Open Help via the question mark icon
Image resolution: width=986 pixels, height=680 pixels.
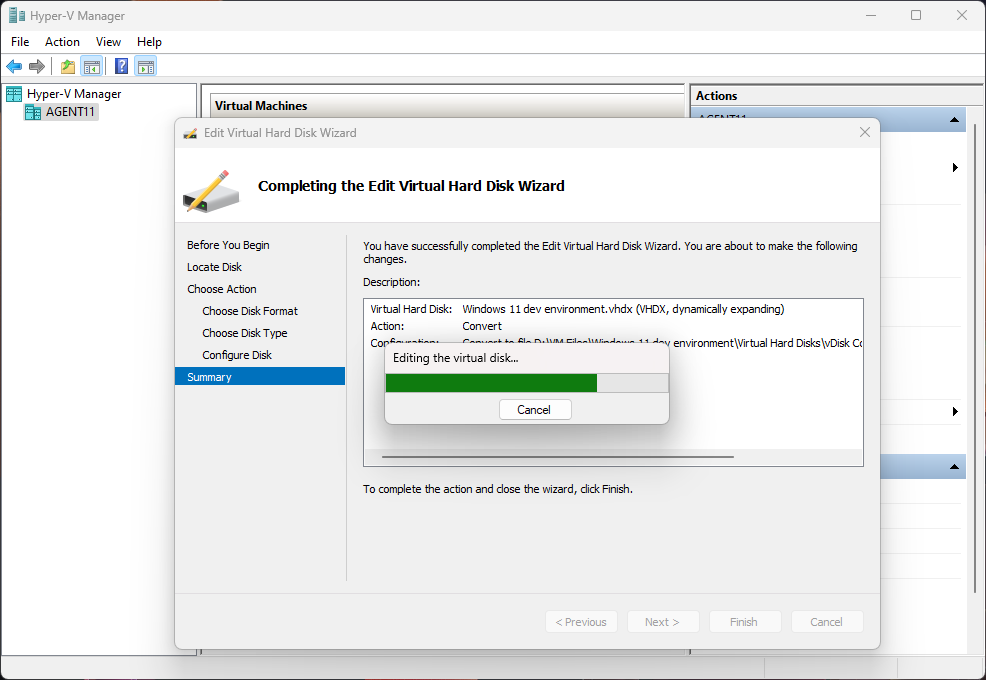pos(121,67)
